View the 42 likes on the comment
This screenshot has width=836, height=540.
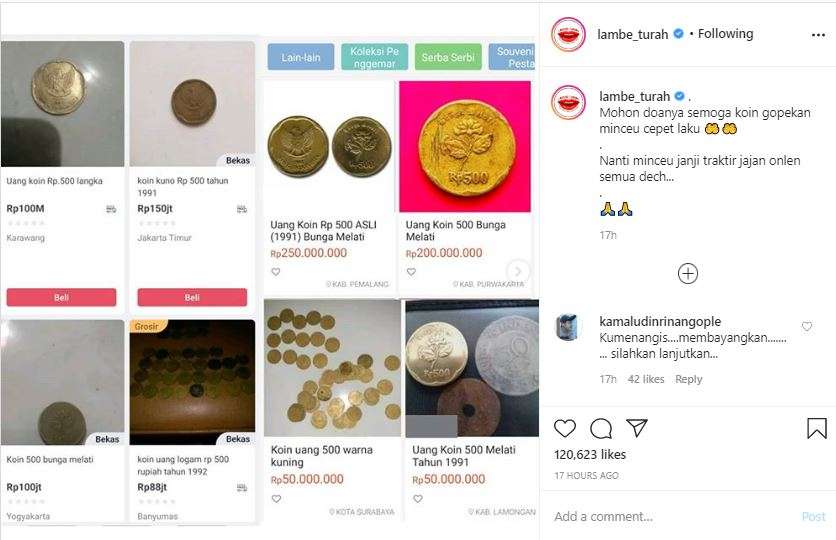pos(646,379)
